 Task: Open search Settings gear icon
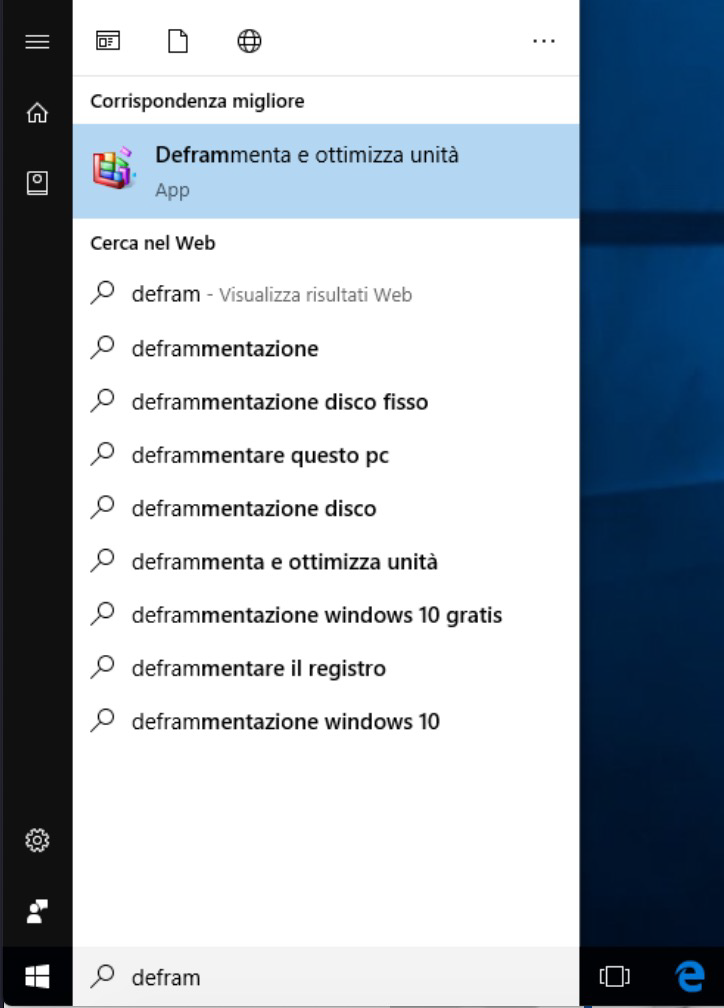point(37,840)
